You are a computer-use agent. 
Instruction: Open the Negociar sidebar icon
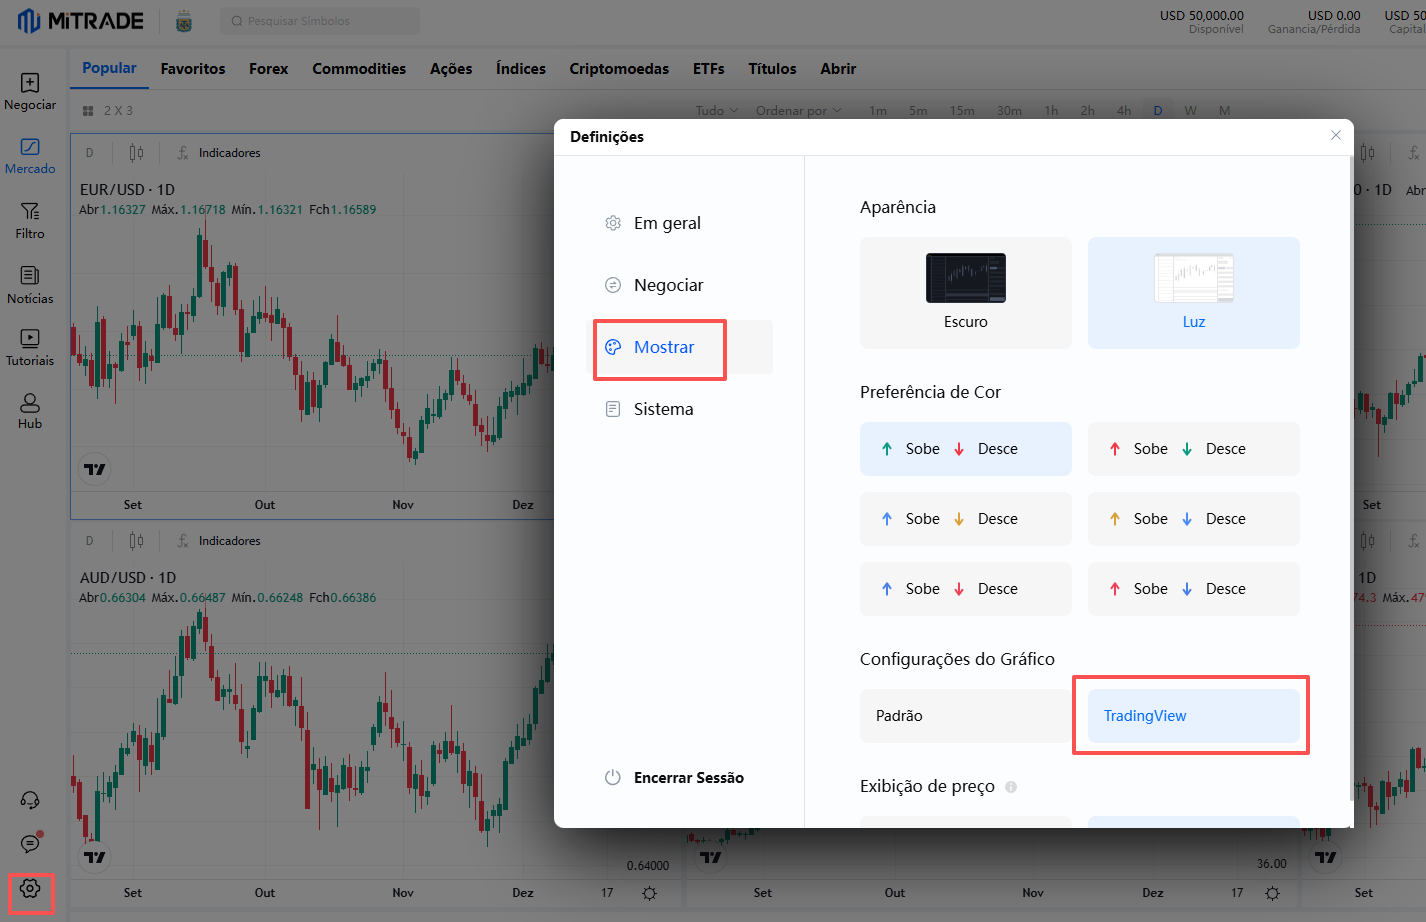click(x=30, y=92)
